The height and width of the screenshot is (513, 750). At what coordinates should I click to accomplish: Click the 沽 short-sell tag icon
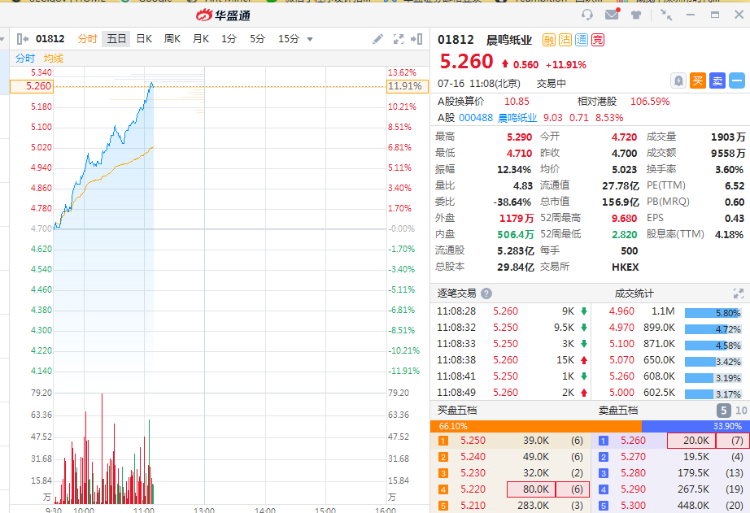pos(565,40)
